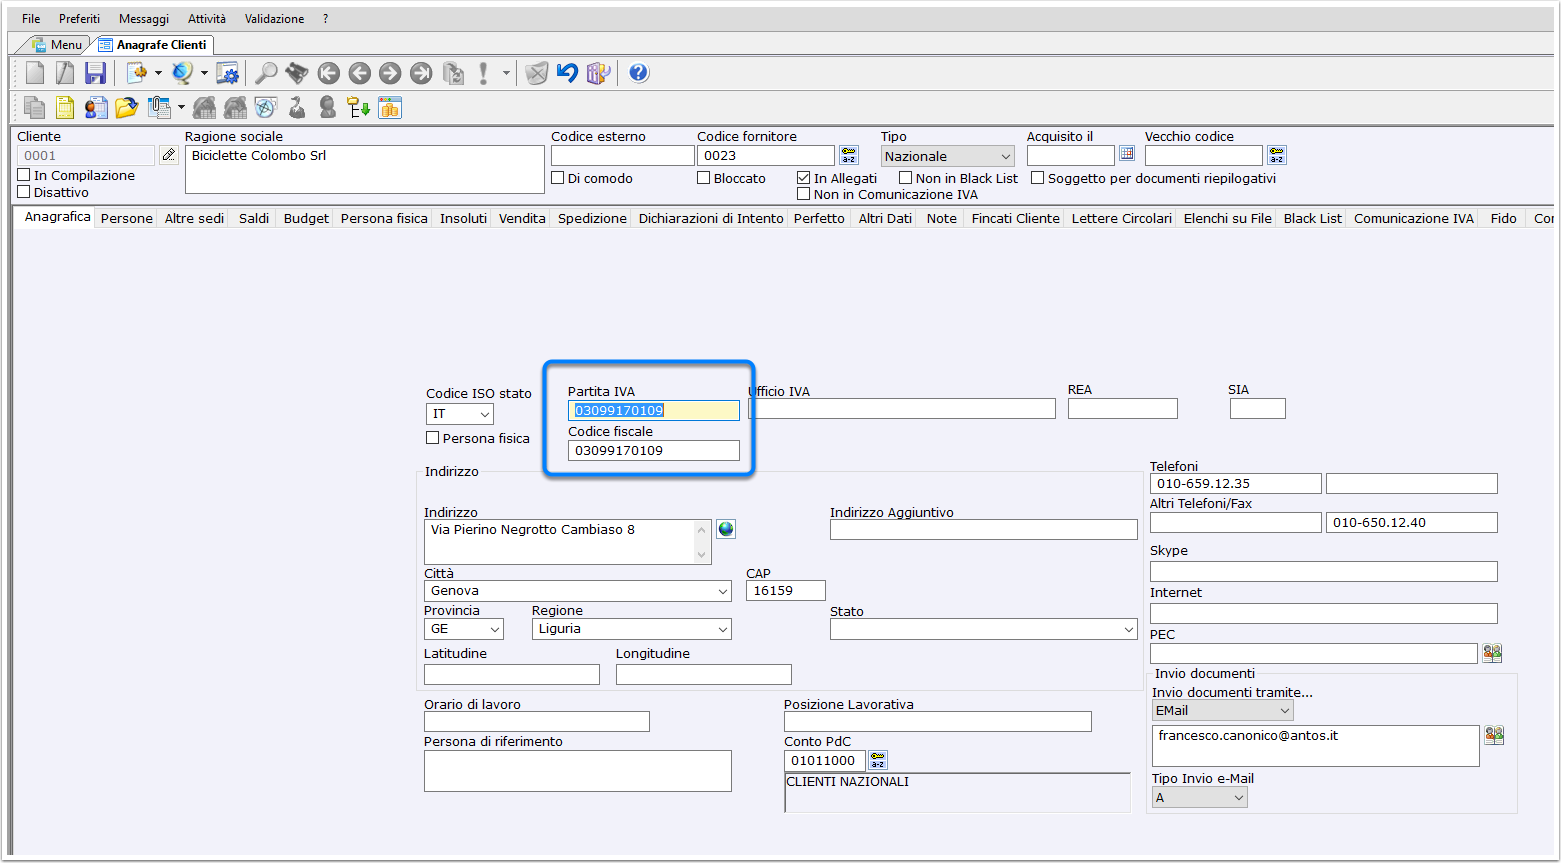Image resolution: width=1561 pixels, height=863 pixels.
Task: Click the globe toolbar icon
Action: pyautogui.click(x=182, y=73)
